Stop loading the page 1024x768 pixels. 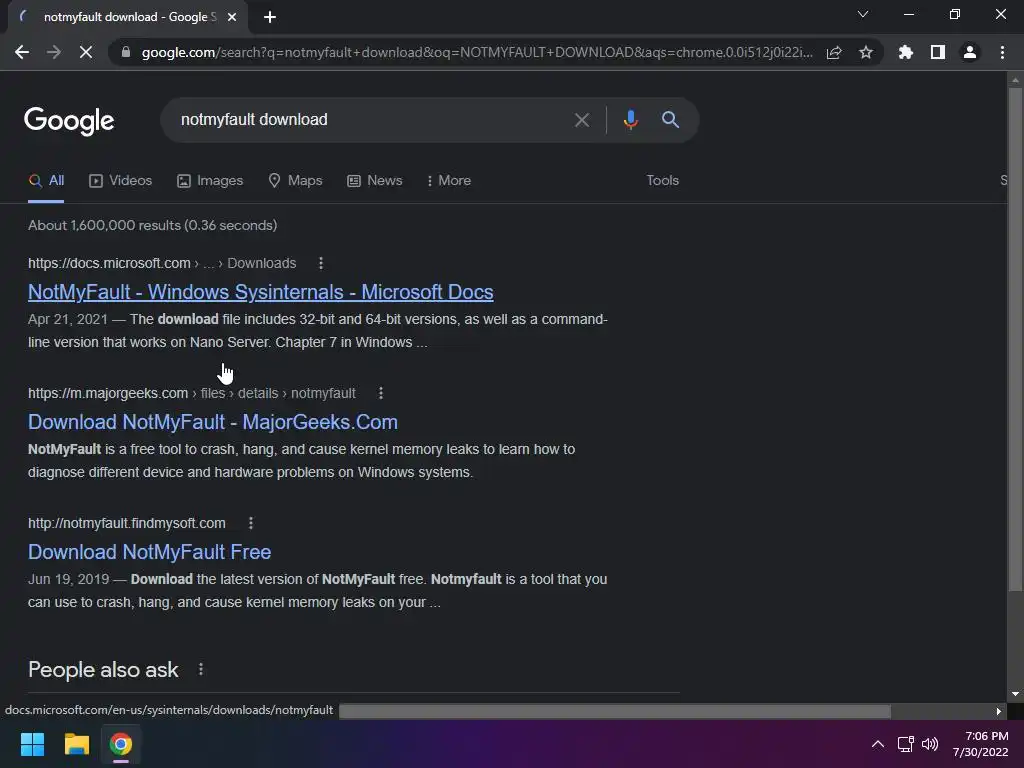coord(86,52)
